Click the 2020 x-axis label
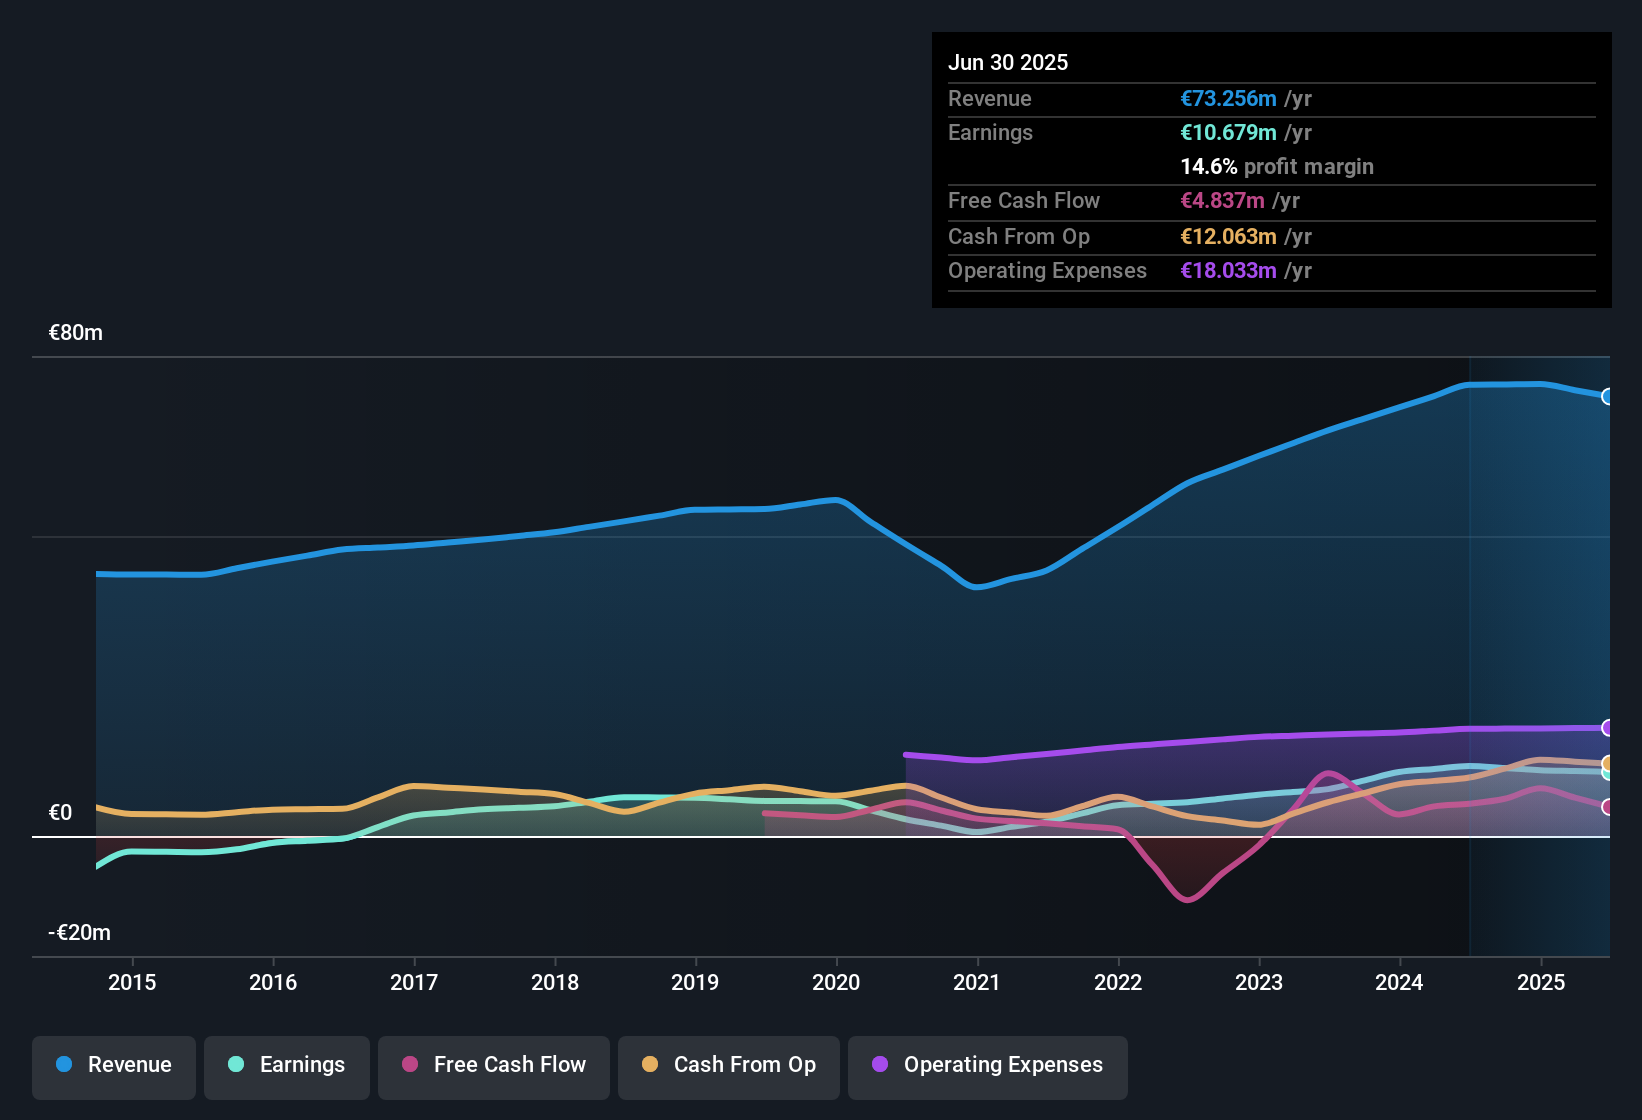Viewport: 1642px width, 1120px height. point(836,982)
